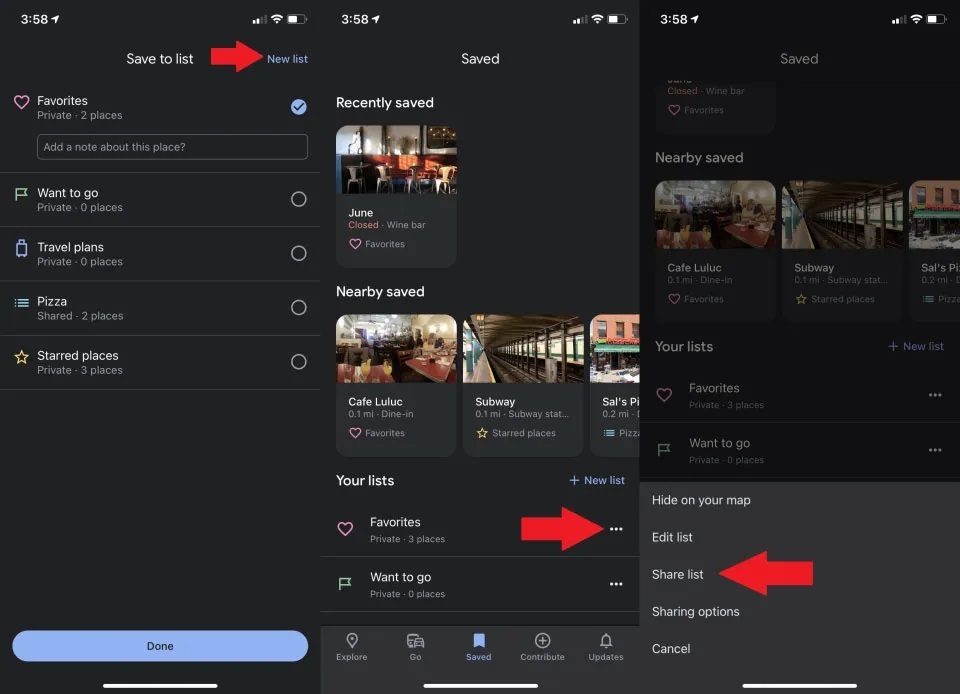Open the Contribute plus icon
The height and width of the screenshot is (694, 960).
[542, 642]
